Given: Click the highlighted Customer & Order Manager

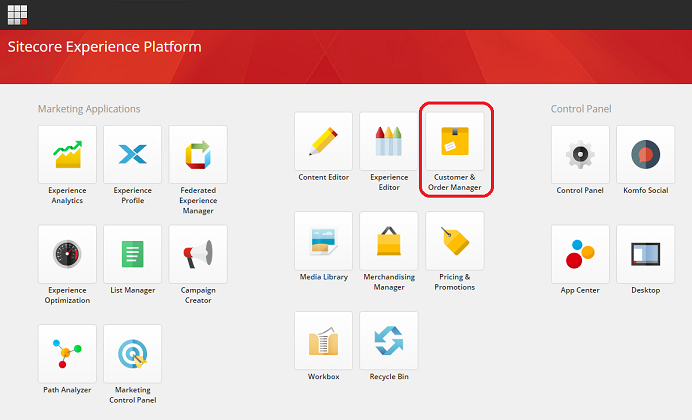Looking at the screenshot, I should coord(455,141).
